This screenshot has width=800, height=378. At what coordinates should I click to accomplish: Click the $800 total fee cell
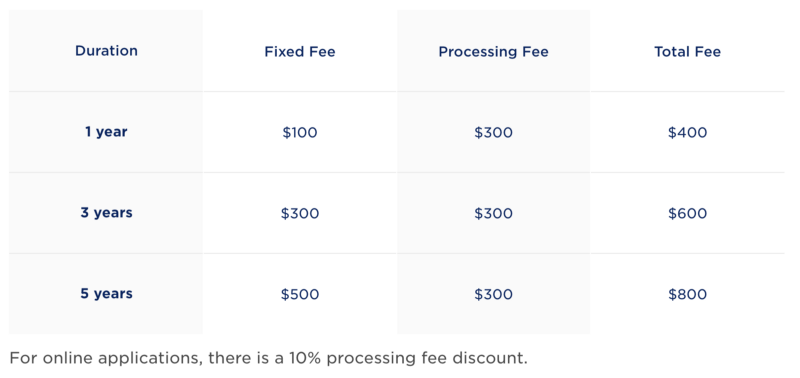(x=687, y=294)
